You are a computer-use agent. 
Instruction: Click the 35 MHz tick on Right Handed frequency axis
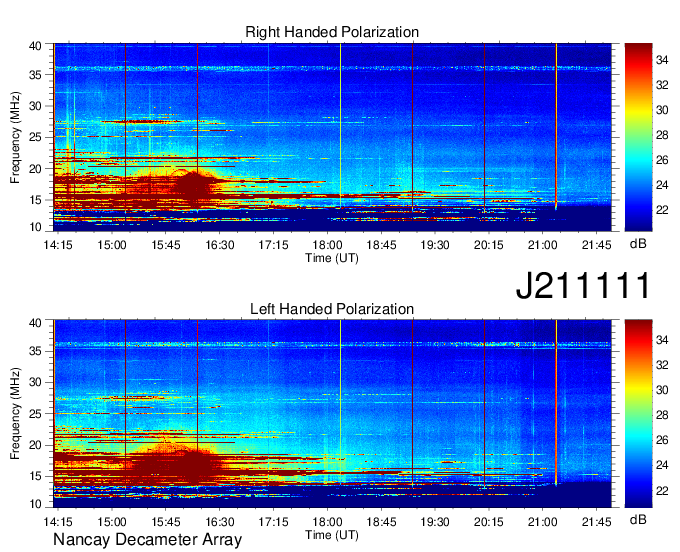point(35,75)
